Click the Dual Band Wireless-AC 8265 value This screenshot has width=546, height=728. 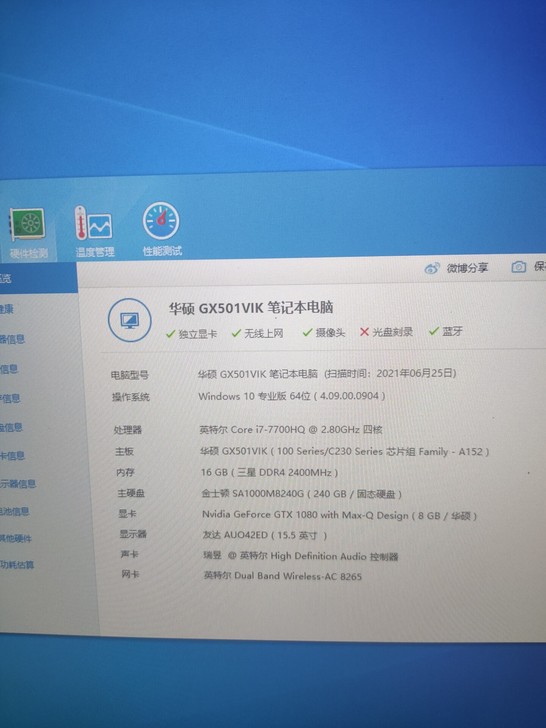(x=282, y=576)
